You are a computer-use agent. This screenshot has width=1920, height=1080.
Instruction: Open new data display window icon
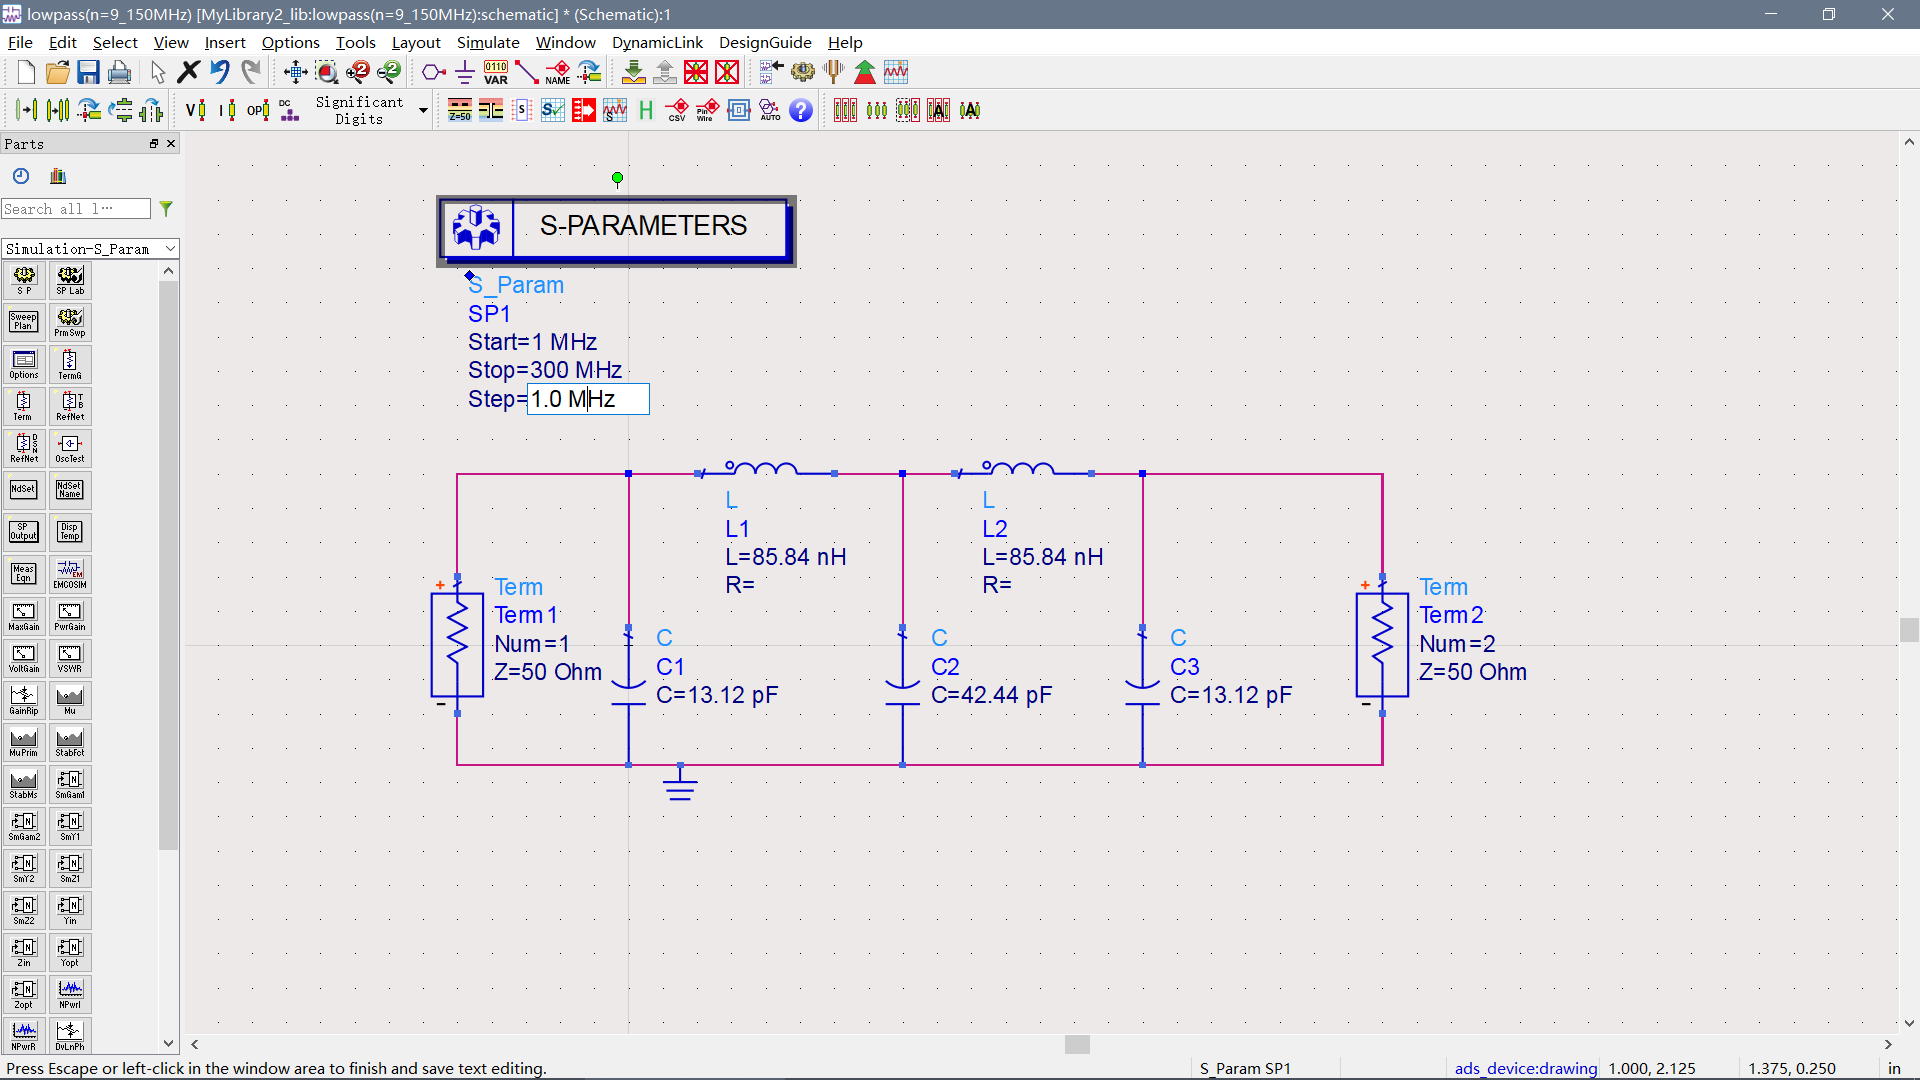tap(896, 72)
